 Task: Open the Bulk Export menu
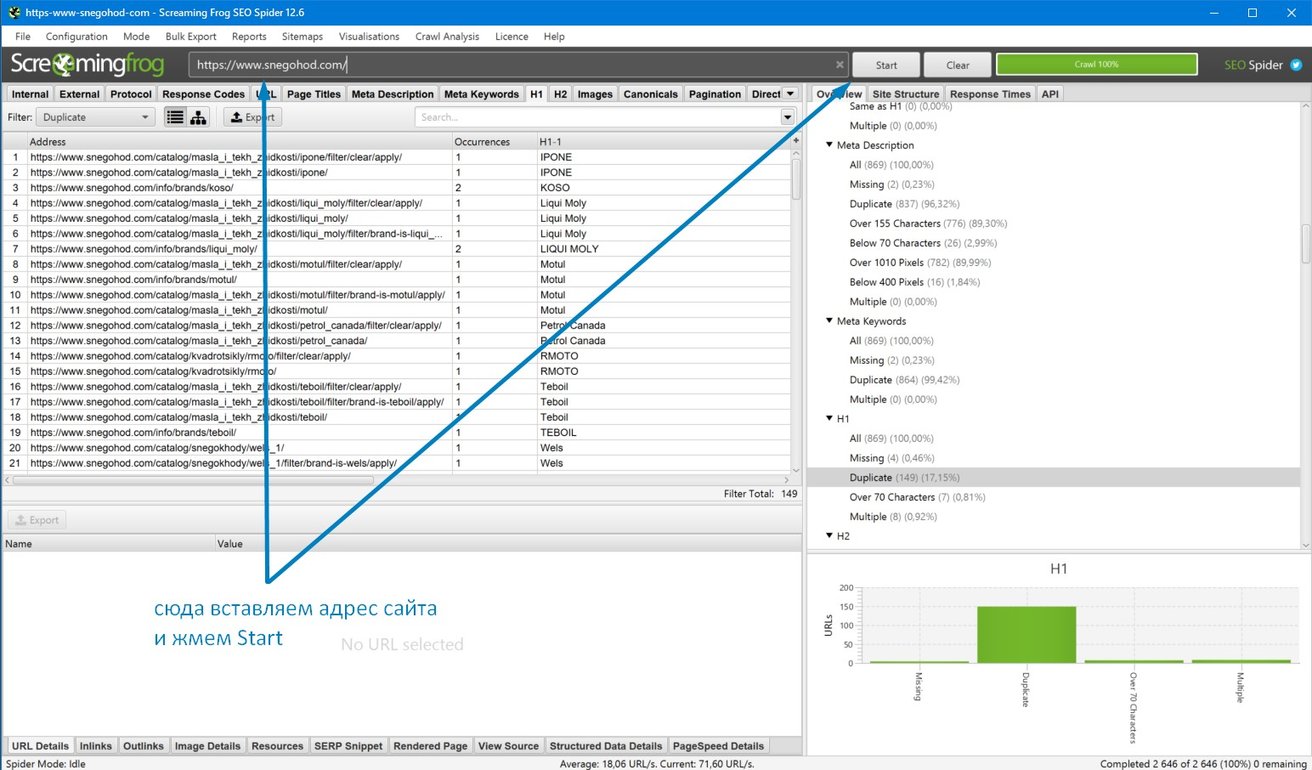[191, 36]
